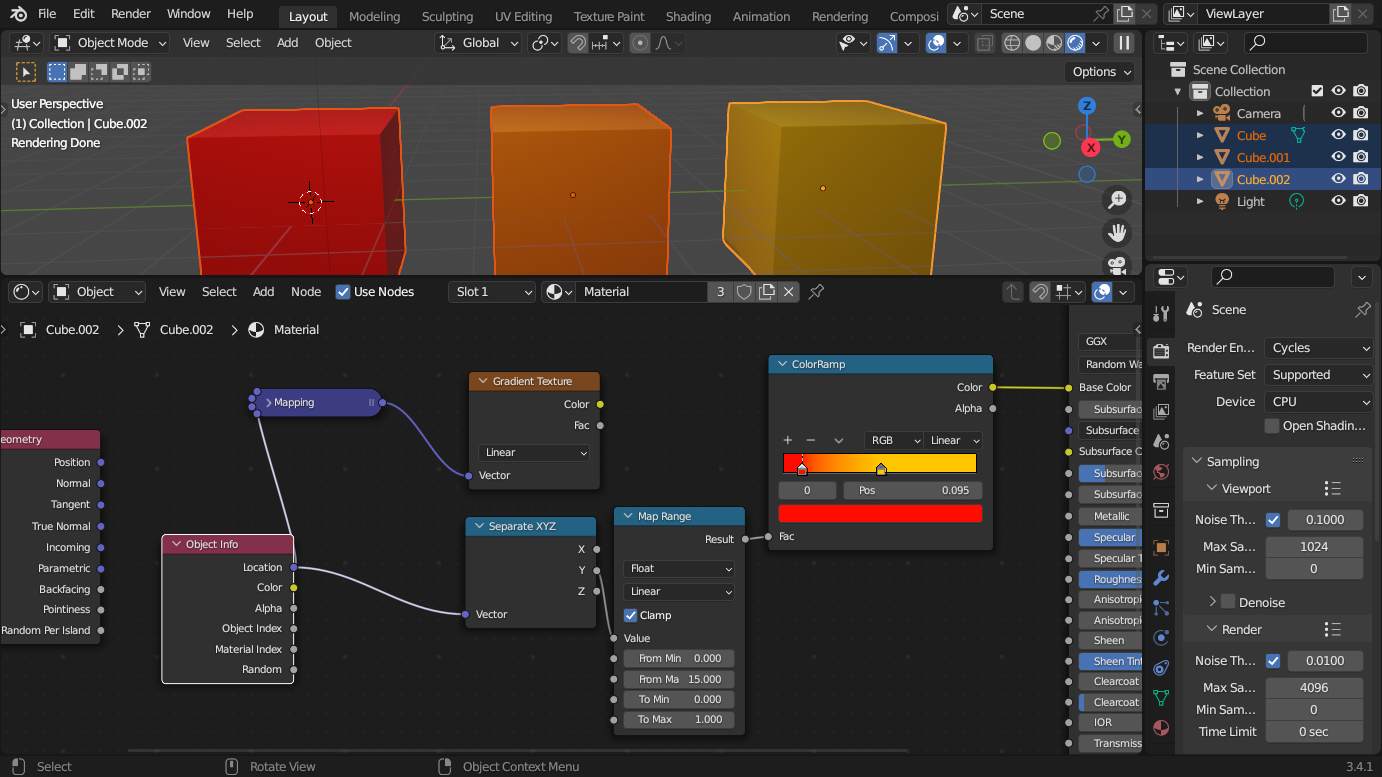This screenshot has width=1382, height=777.
Task: Open the Modifiers properties tab wrench
Action: coord(1160,578)
